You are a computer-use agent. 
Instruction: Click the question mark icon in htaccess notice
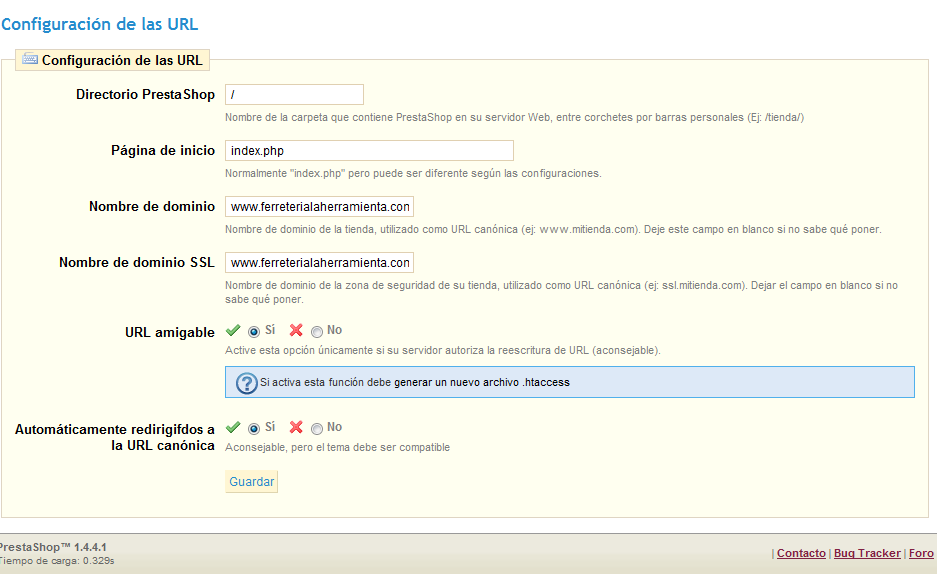coord(246,383)
